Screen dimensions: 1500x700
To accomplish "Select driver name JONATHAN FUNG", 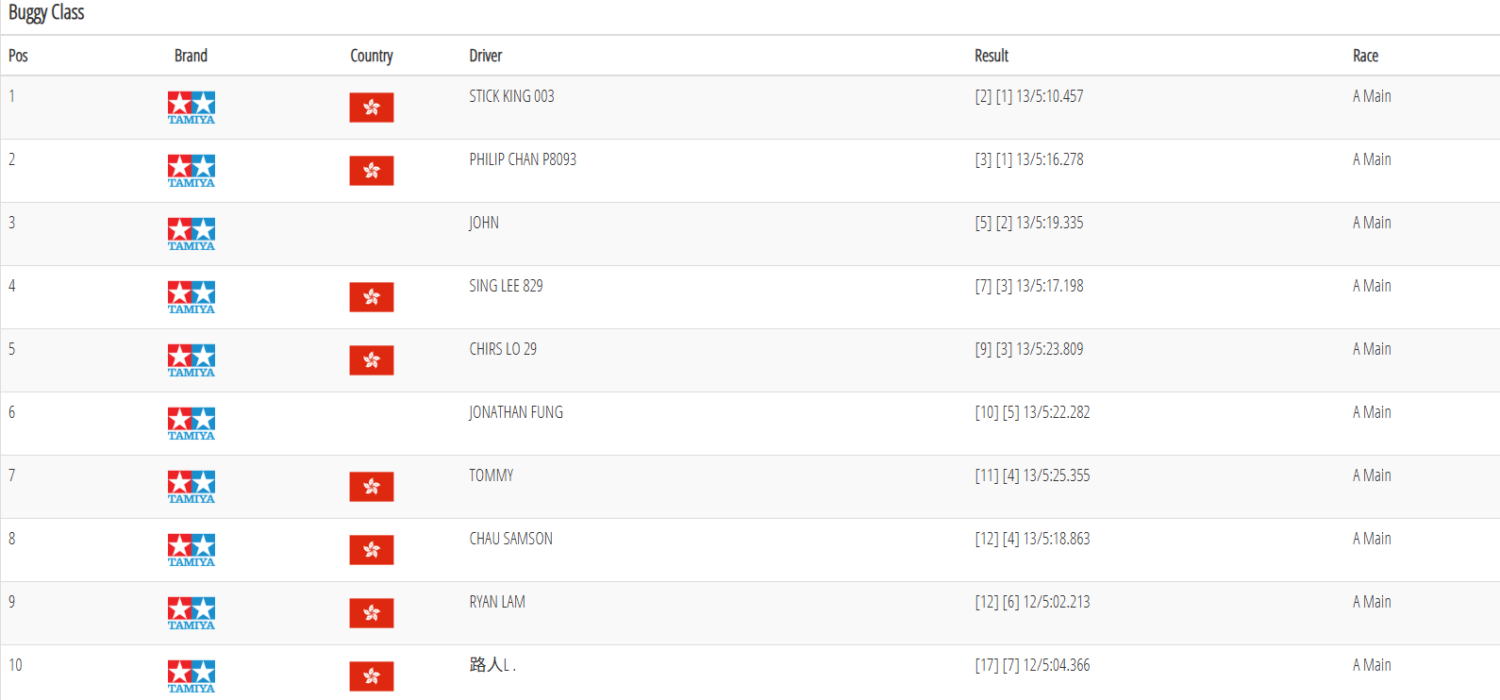I will click(516, 412).
